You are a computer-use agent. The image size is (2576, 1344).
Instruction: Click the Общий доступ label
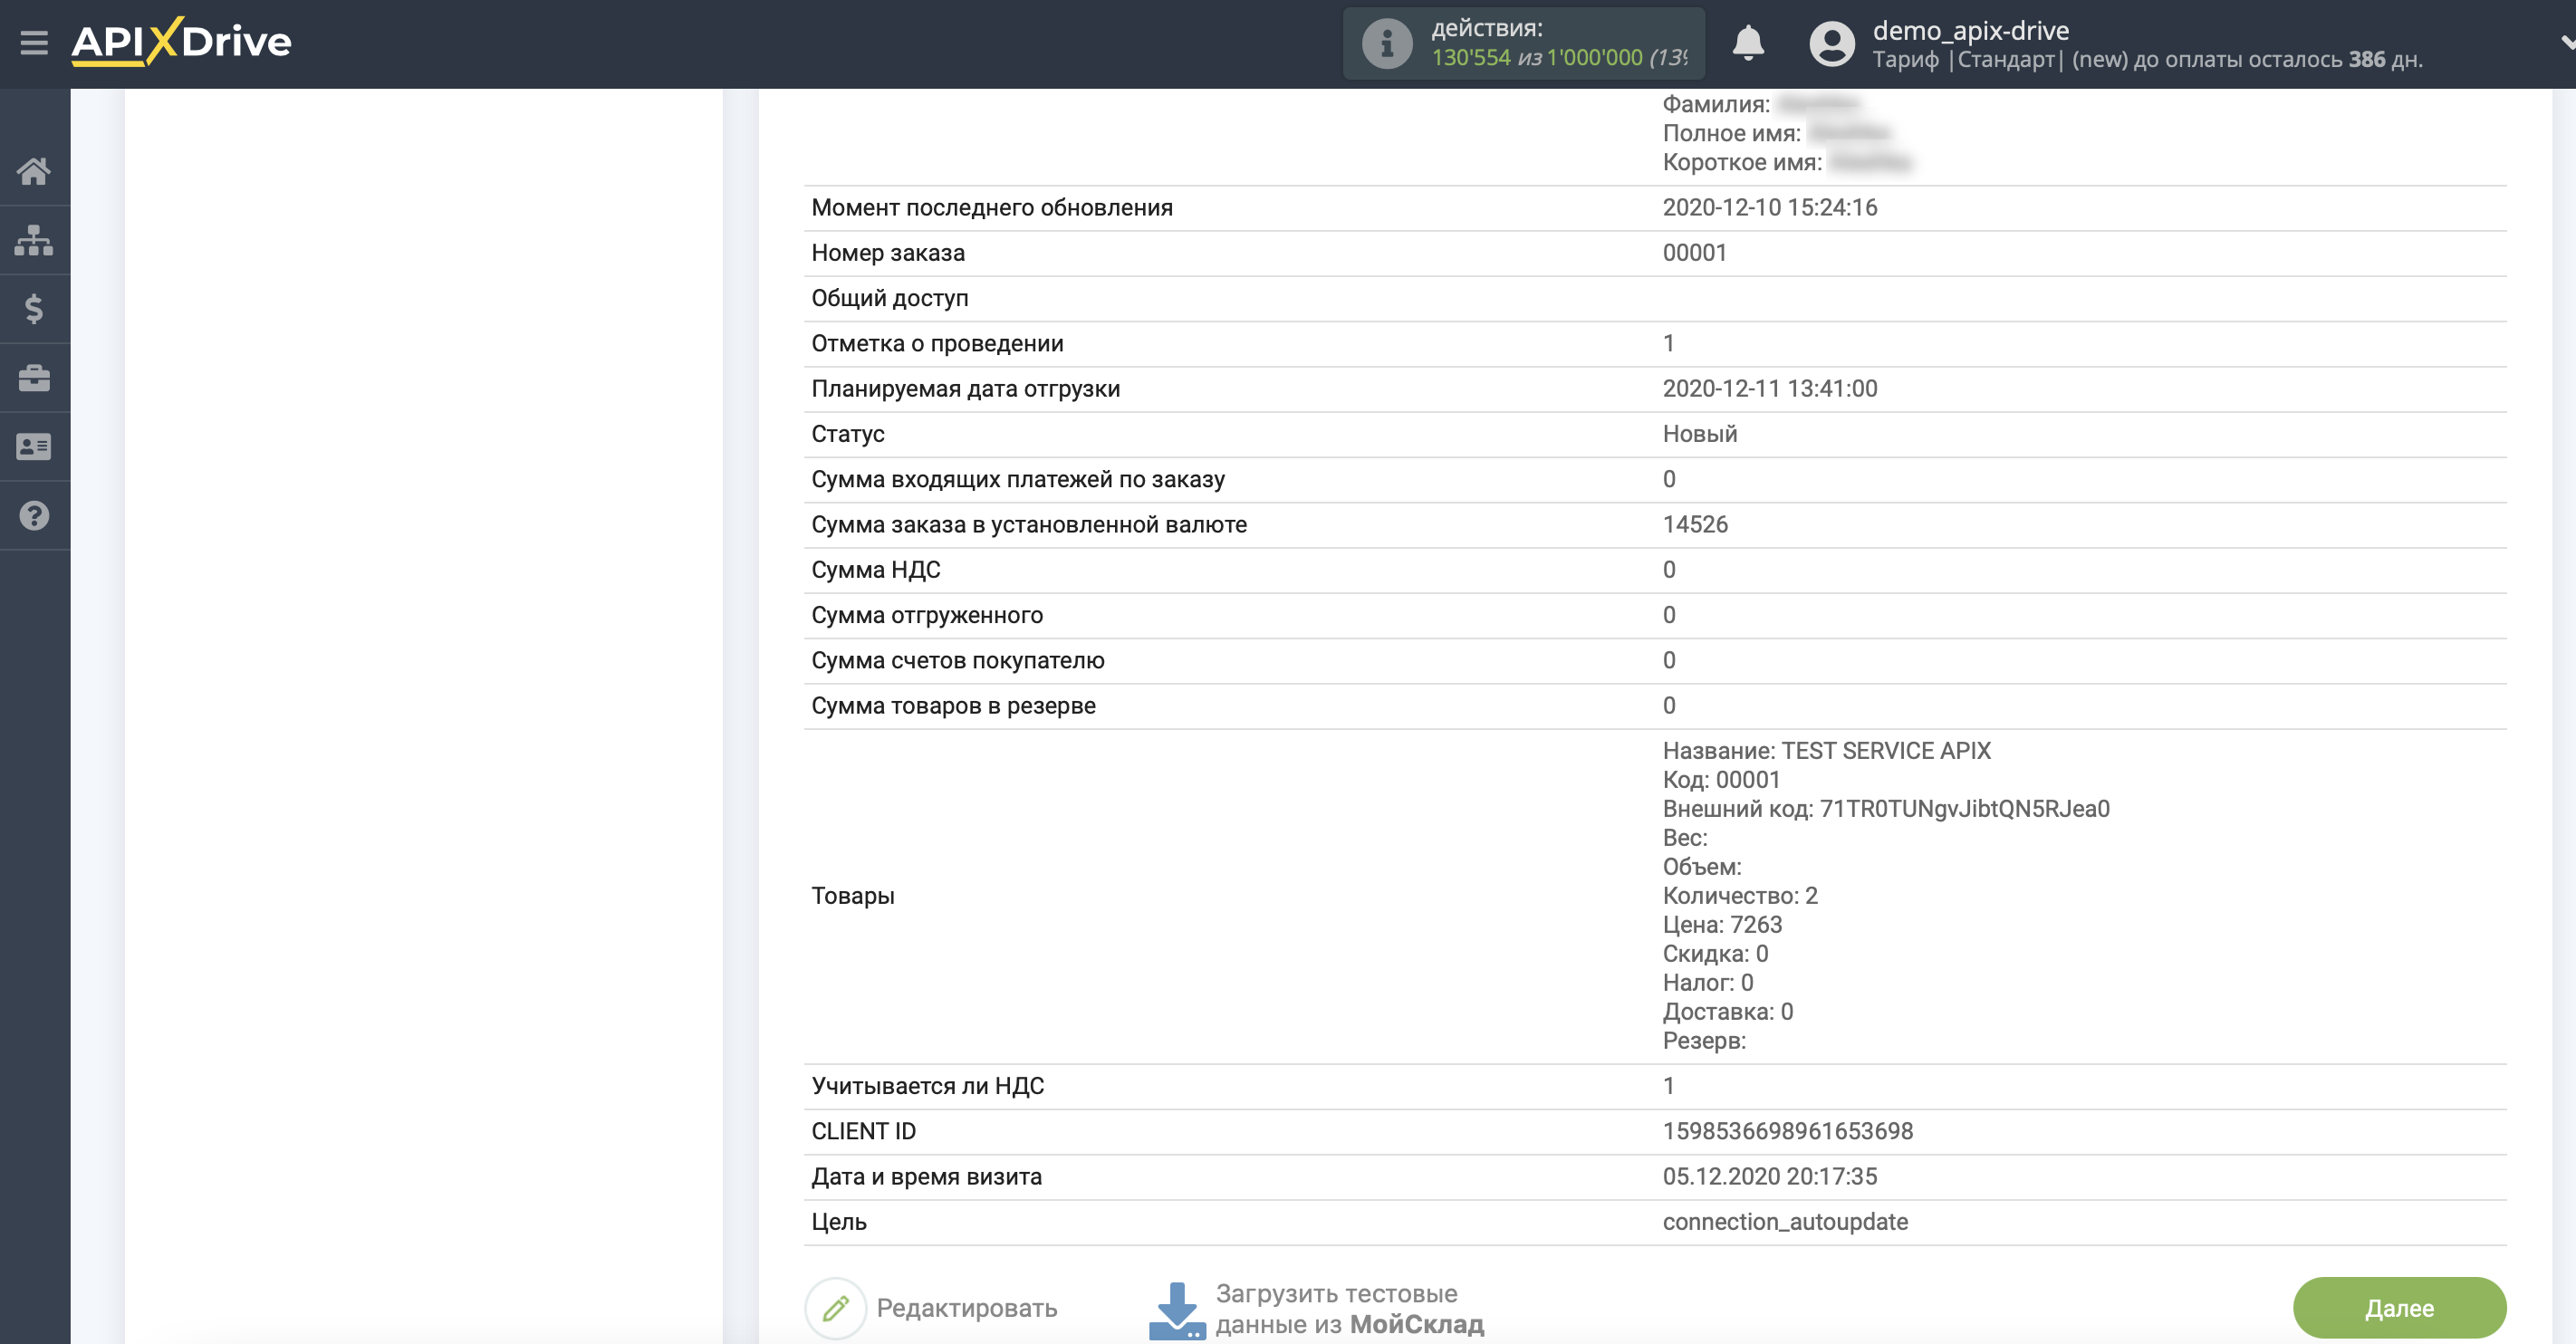889,298
